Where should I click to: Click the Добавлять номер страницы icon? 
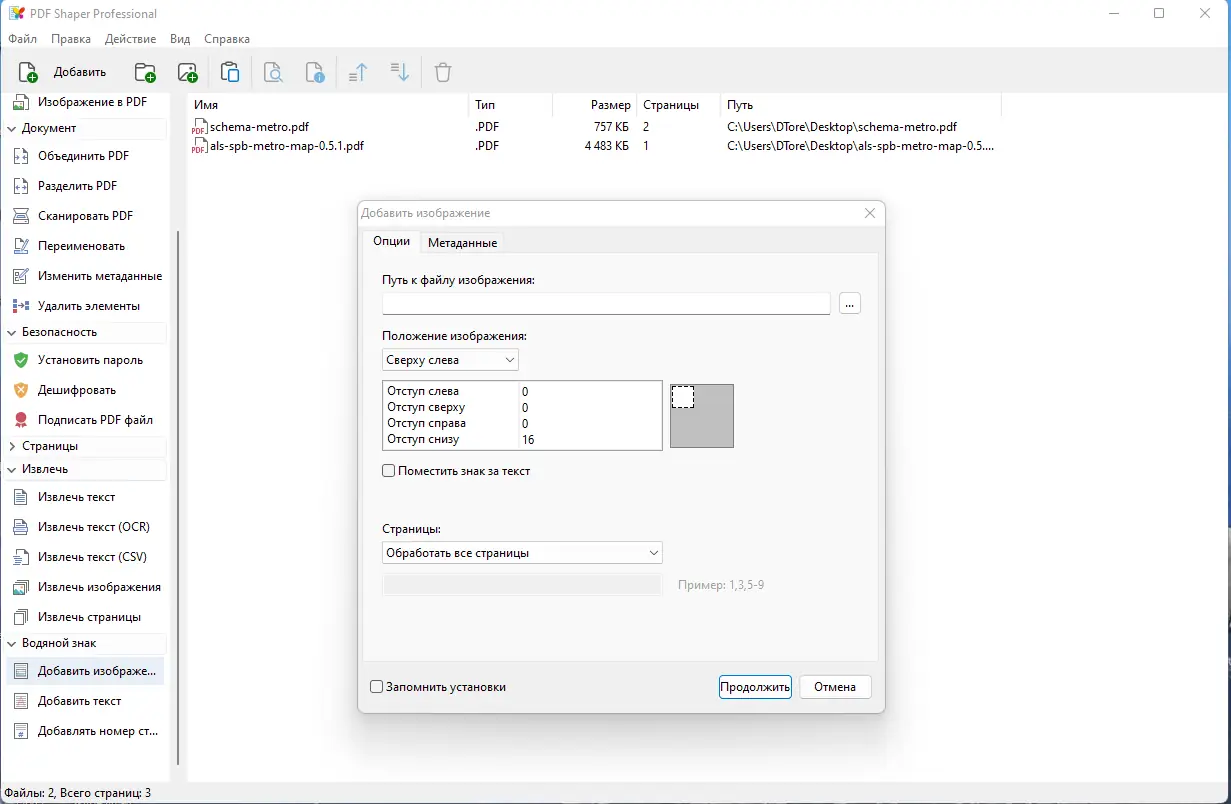coord(20,731)
